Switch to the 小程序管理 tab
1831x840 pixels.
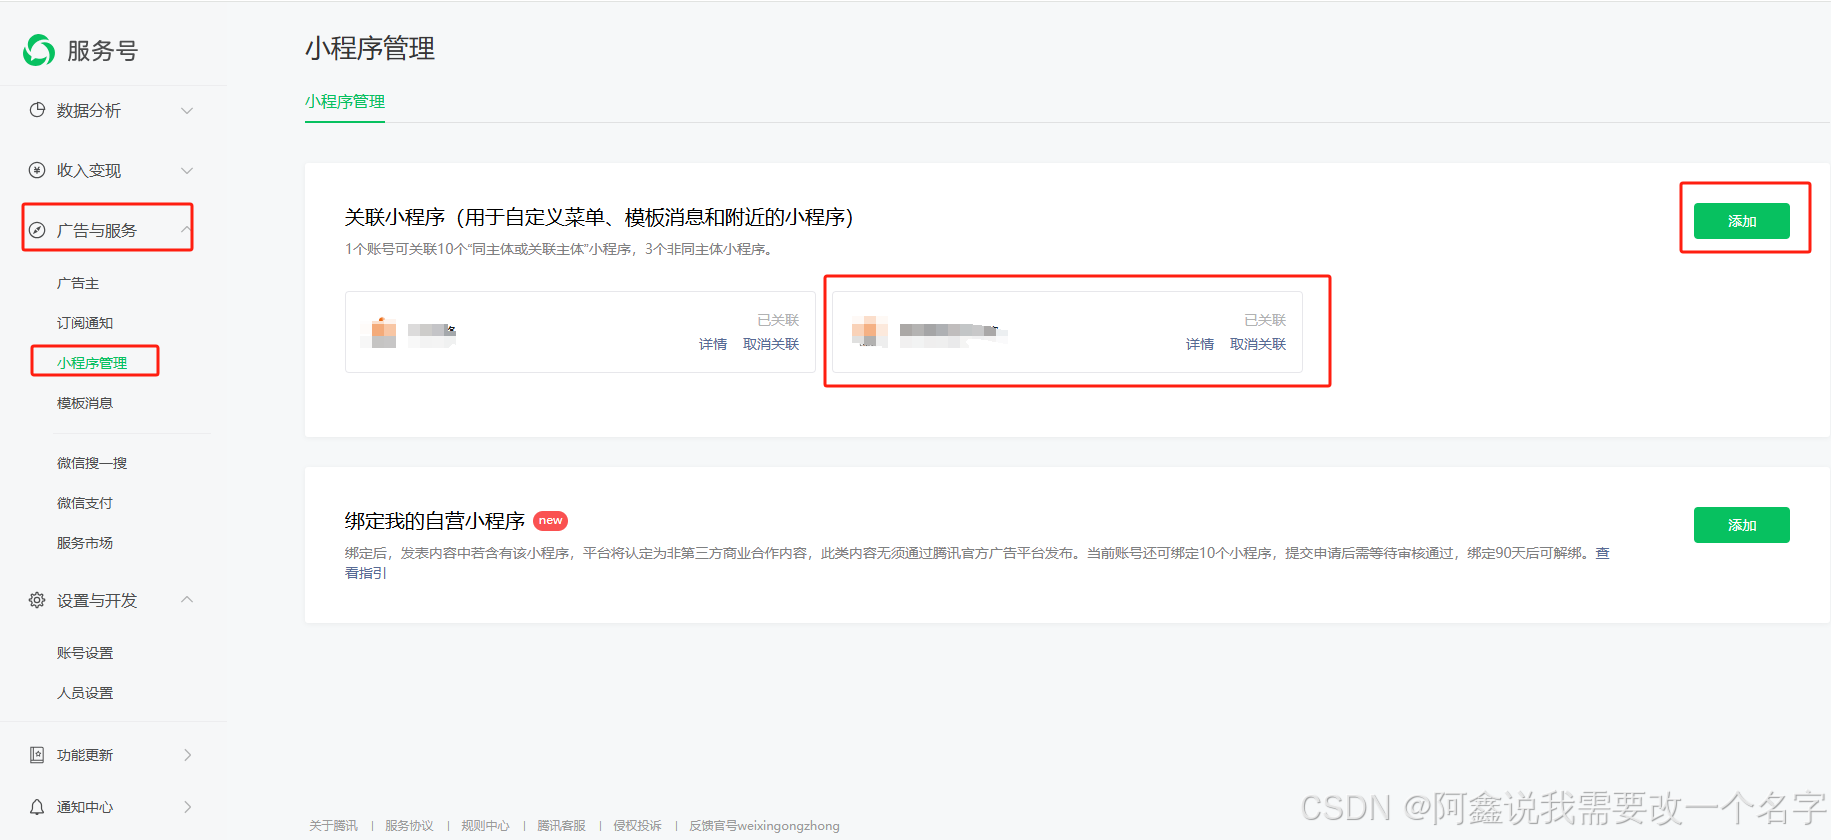[345, 101]
